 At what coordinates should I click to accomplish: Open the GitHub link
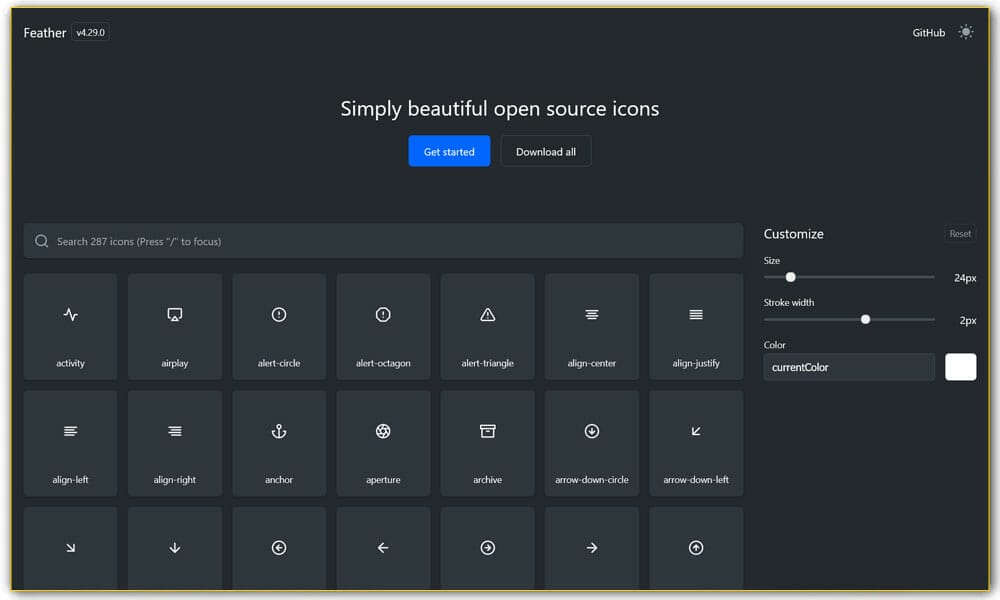(927, 32)
